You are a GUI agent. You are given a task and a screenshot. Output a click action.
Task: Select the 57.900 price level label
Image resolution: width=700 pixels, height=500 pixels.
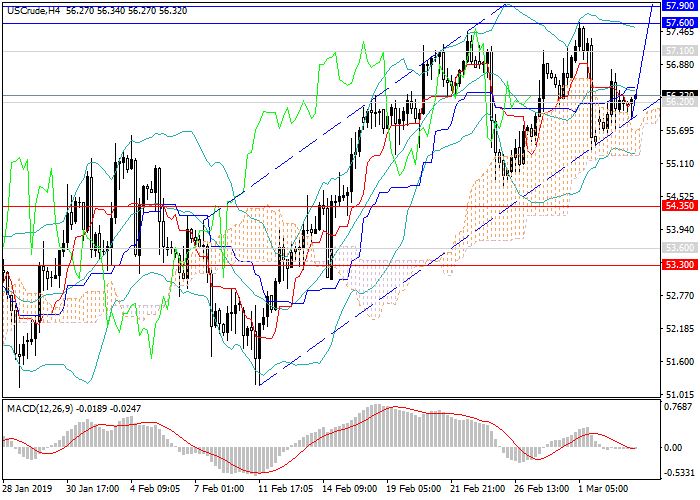pos(680,5)
